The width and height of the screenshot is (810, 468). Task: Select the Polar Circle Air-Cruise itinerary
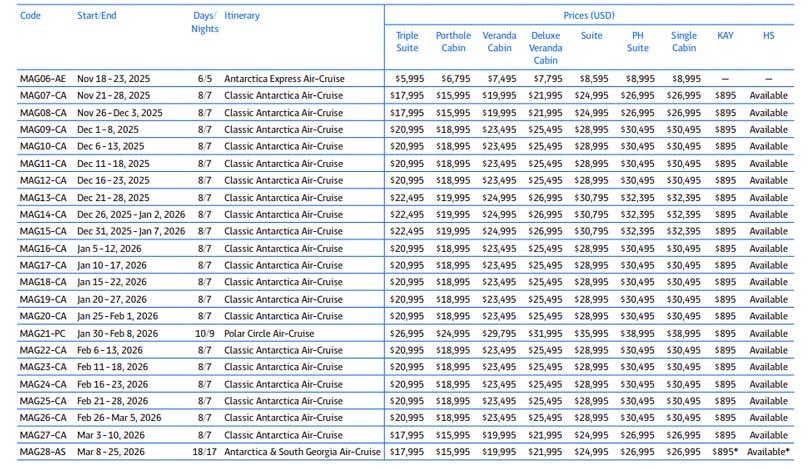[x=269, y=334]
